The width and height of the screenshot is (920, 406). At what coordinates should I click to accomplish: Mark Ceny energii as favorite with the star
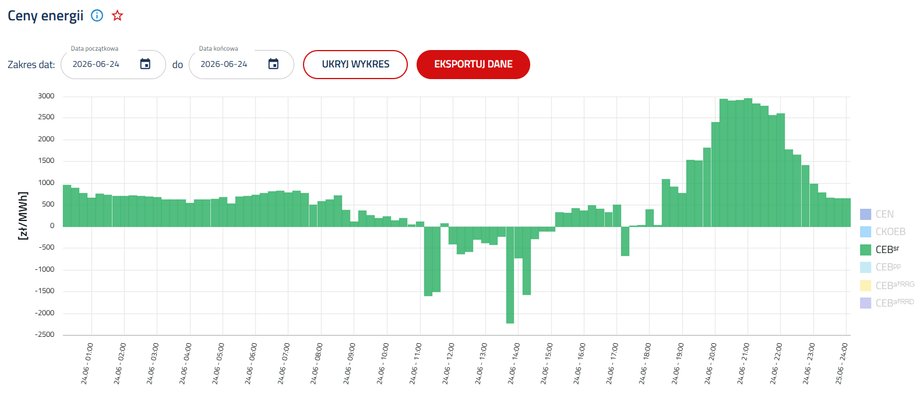click(117, 16)
